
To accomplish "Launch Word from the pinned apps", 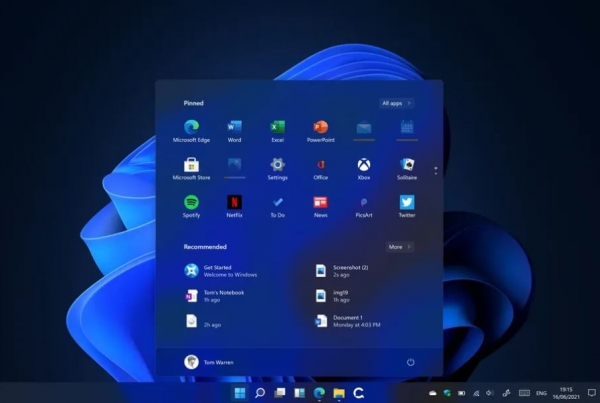I will (x=234, y=131).
